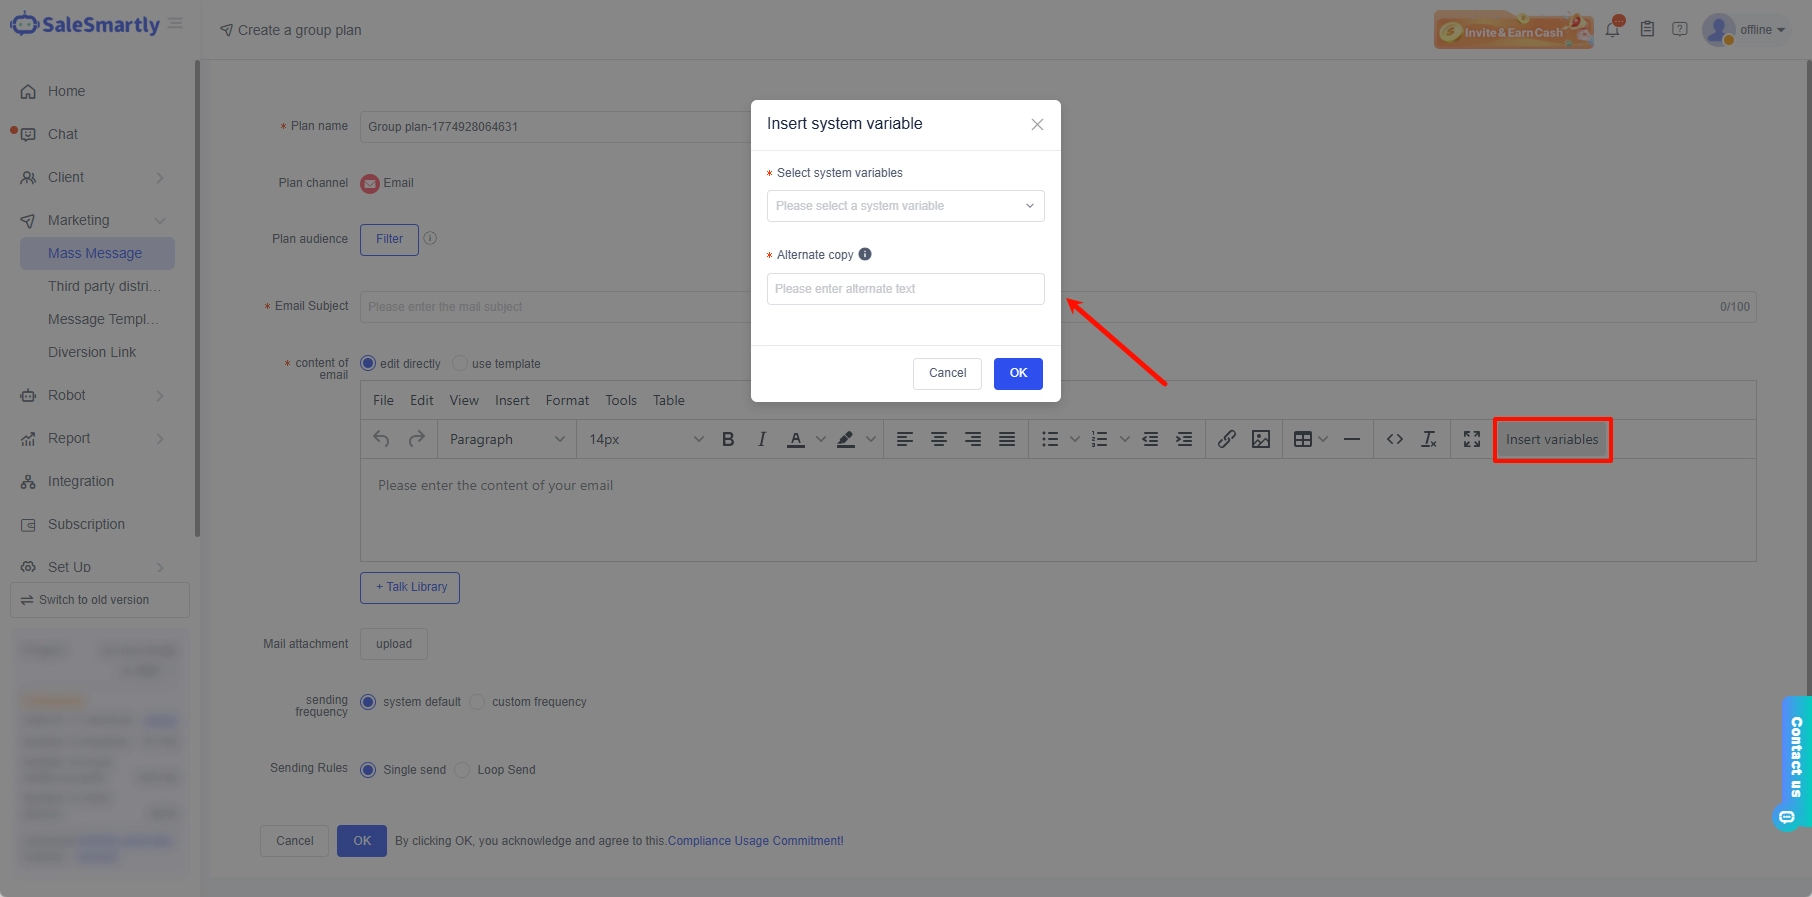Open the notification bell
The width and height of the screenshot is (1812, 897).
(1613, 29)
